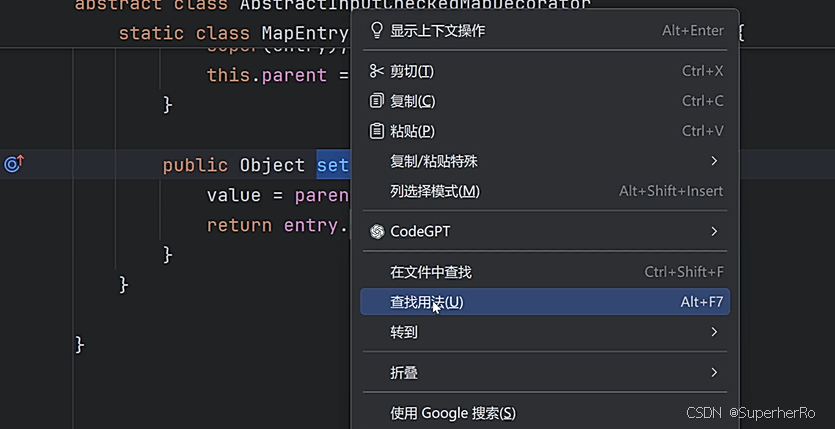Click the MapEntry class name in sticky header
Viewport: 835px width, 429px height.
(305, 33)
